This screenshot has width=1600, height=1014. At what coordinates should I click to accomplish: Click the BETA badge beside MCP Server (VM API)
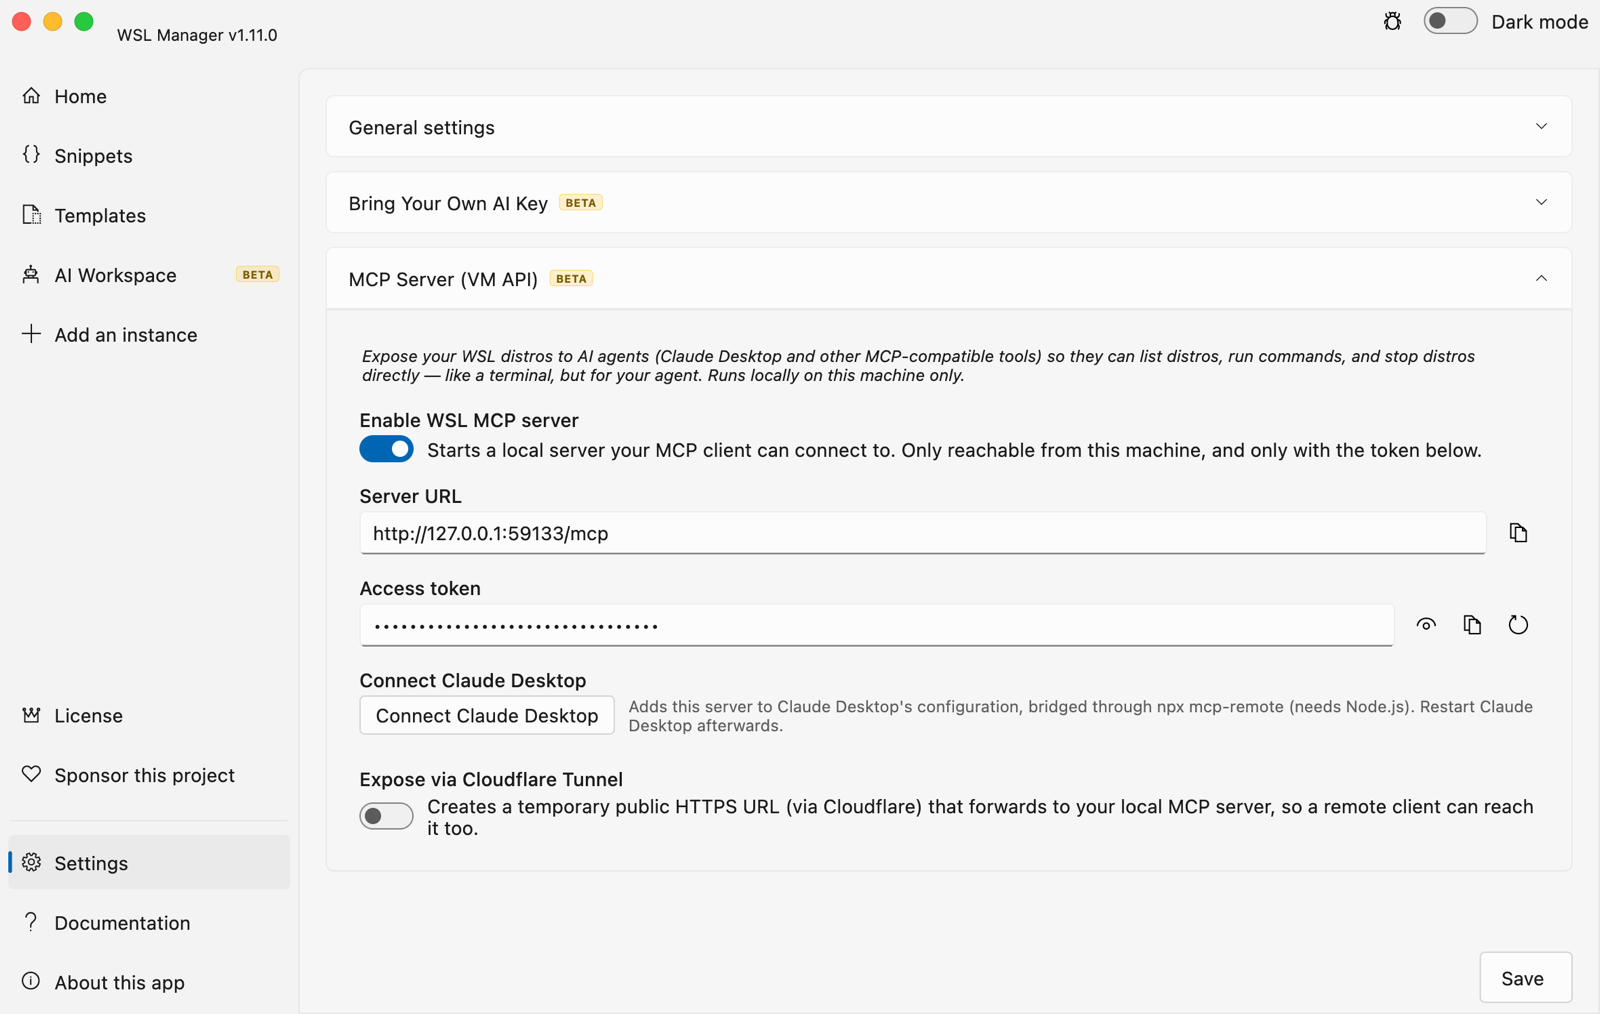571,279
